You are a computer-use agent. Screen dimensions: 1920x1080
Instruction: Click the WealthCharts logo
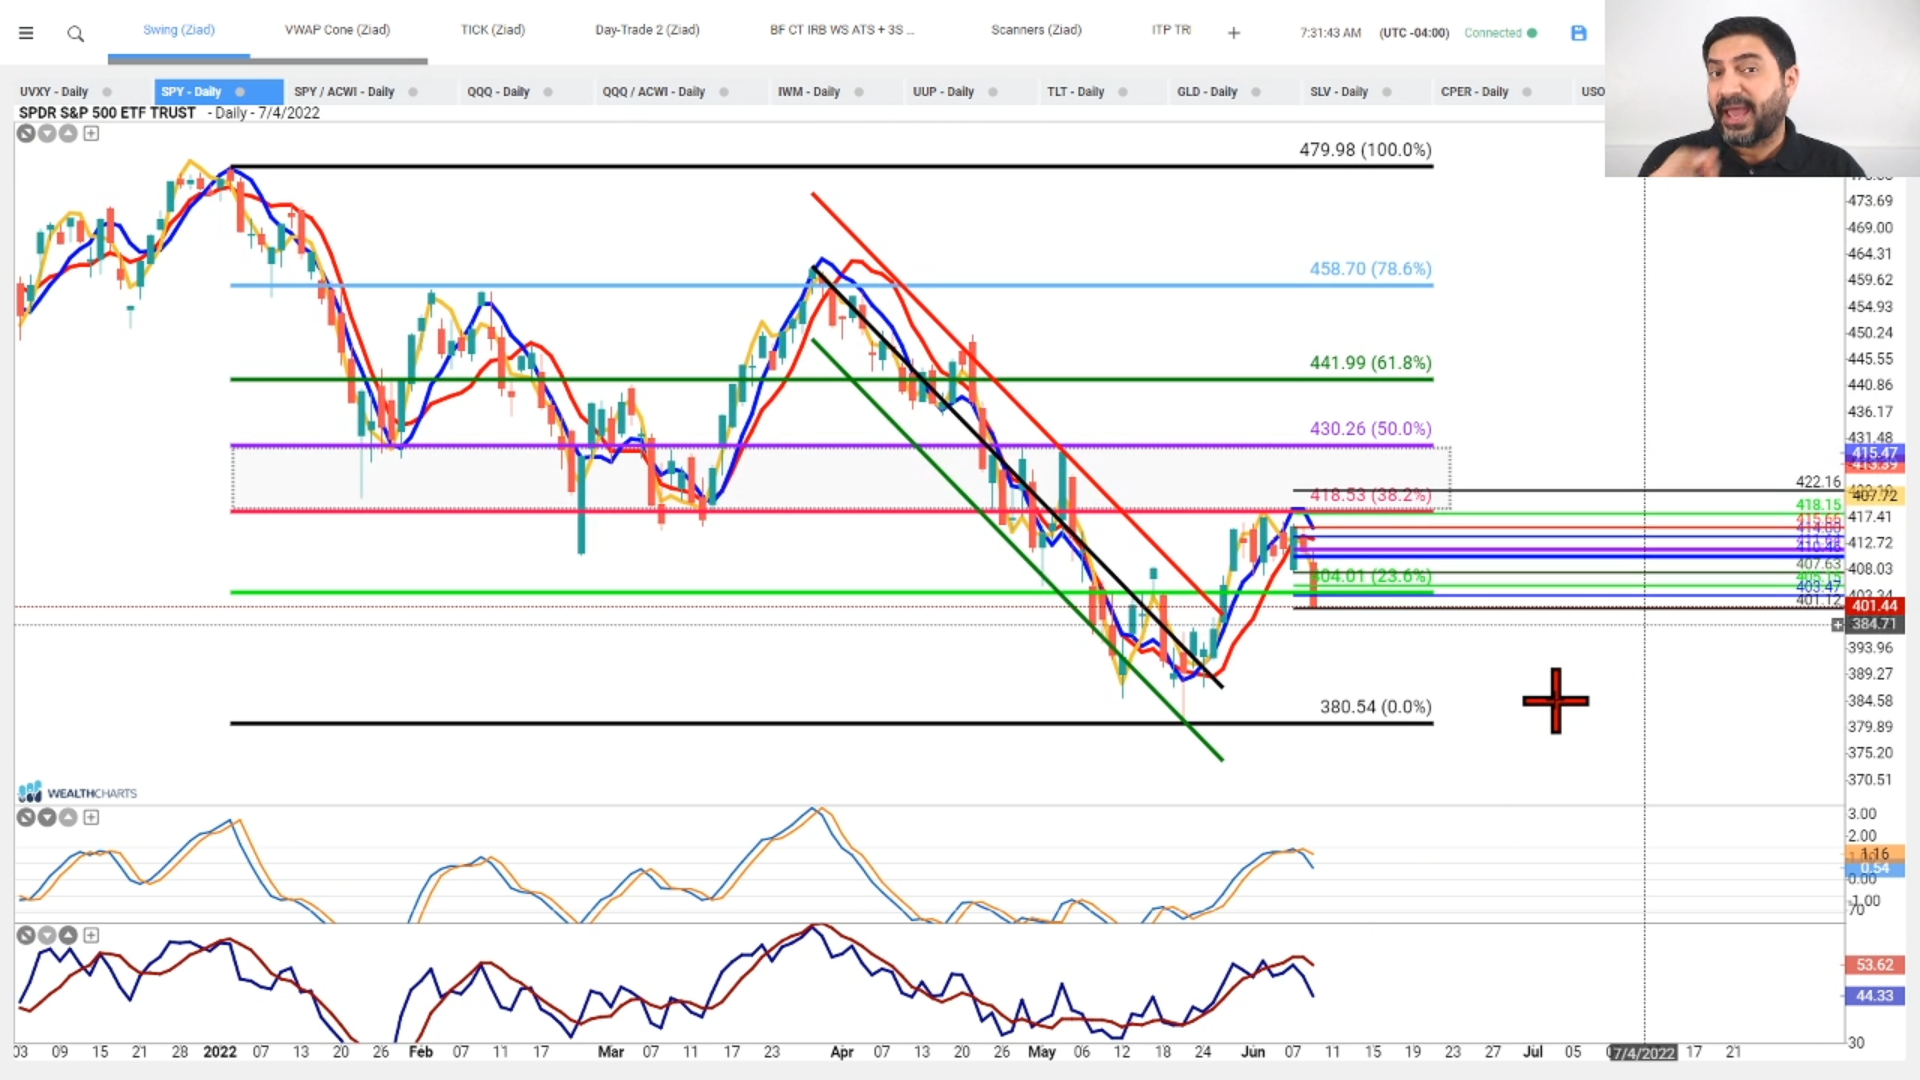[77, 792]
